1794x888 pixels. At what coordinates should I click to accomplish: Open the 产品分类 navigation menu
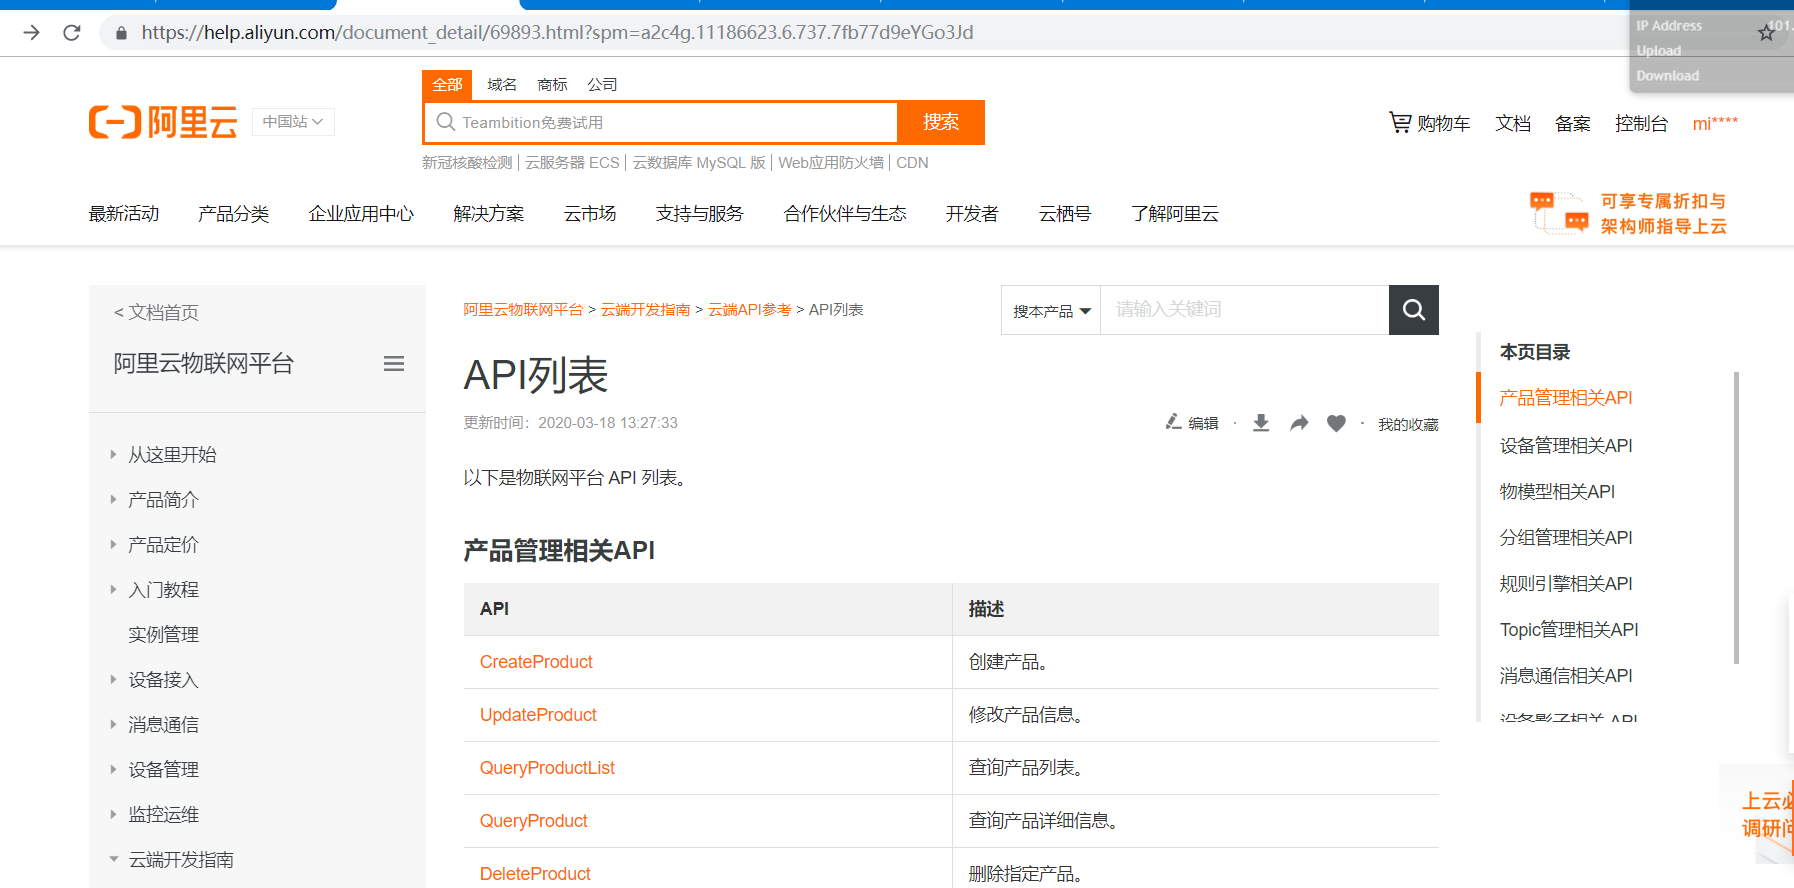tap(233, 214)
